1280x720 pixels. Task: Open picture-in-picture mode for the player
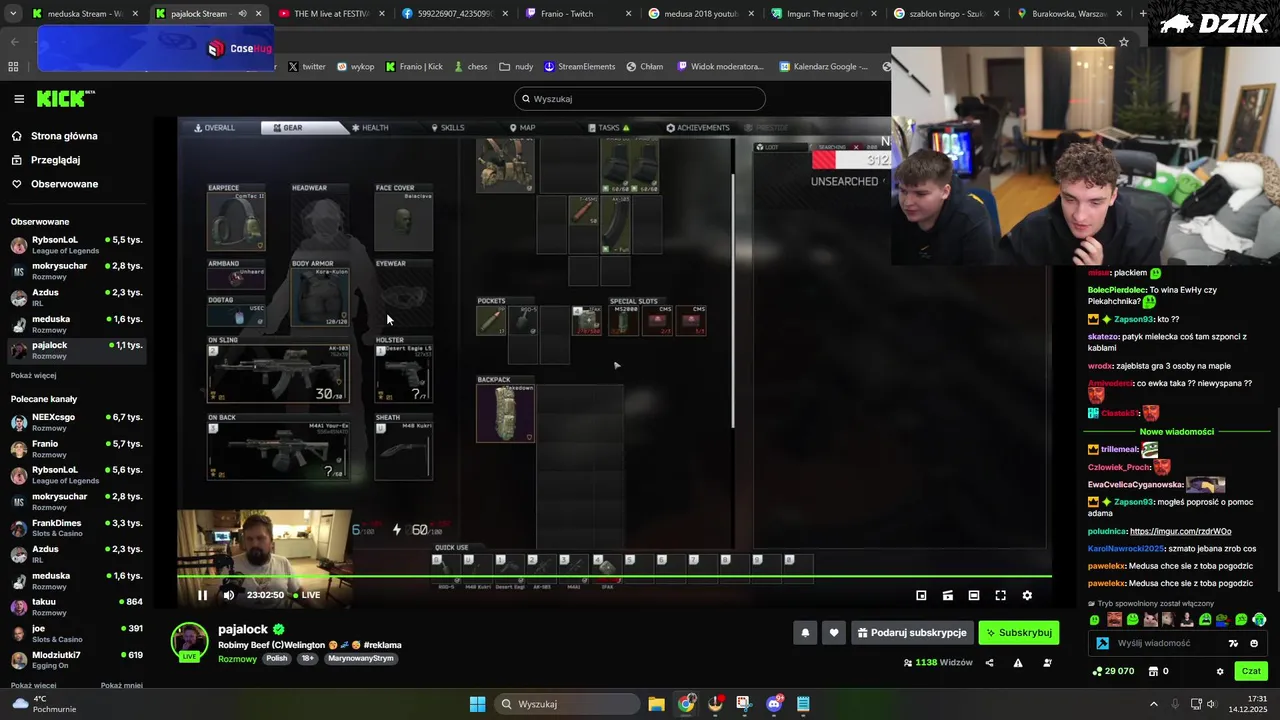[x=921, y=595]
